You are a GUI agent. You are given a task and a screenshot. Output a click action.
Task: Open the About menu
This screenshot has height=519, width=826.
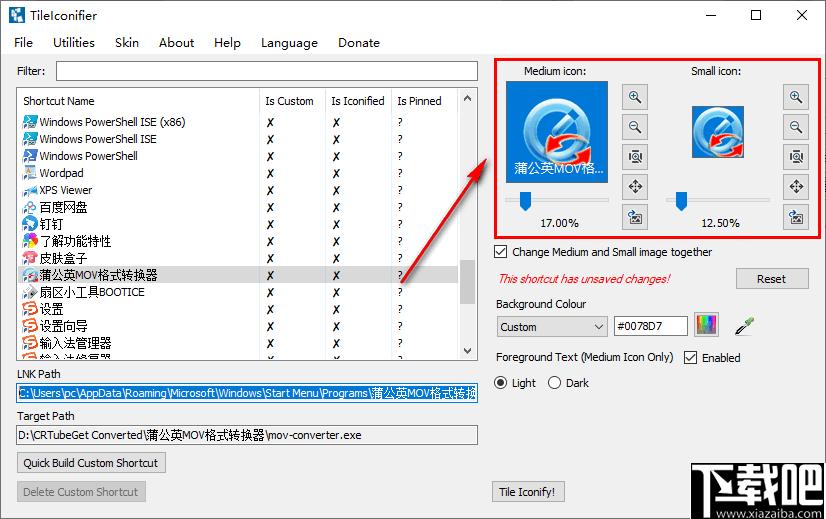click(176, 43)
